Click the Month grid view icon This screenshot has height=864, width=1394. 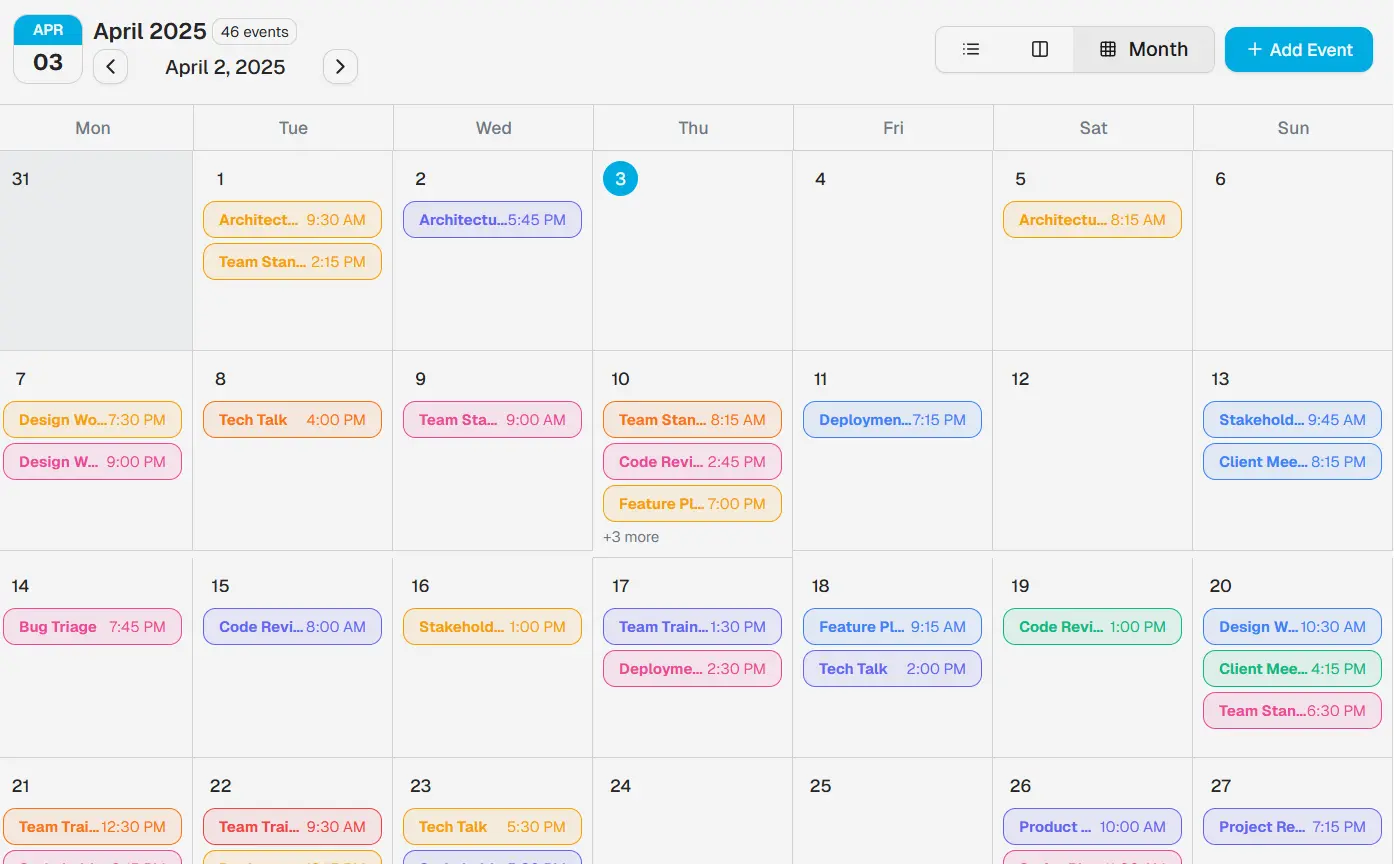1144,48
